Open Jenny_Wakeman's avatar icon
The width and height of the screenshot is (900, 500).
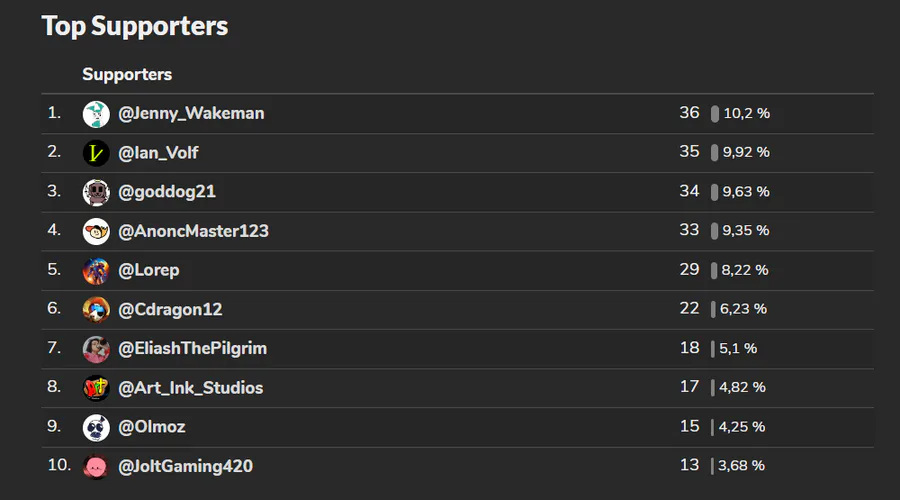(96, 114)
